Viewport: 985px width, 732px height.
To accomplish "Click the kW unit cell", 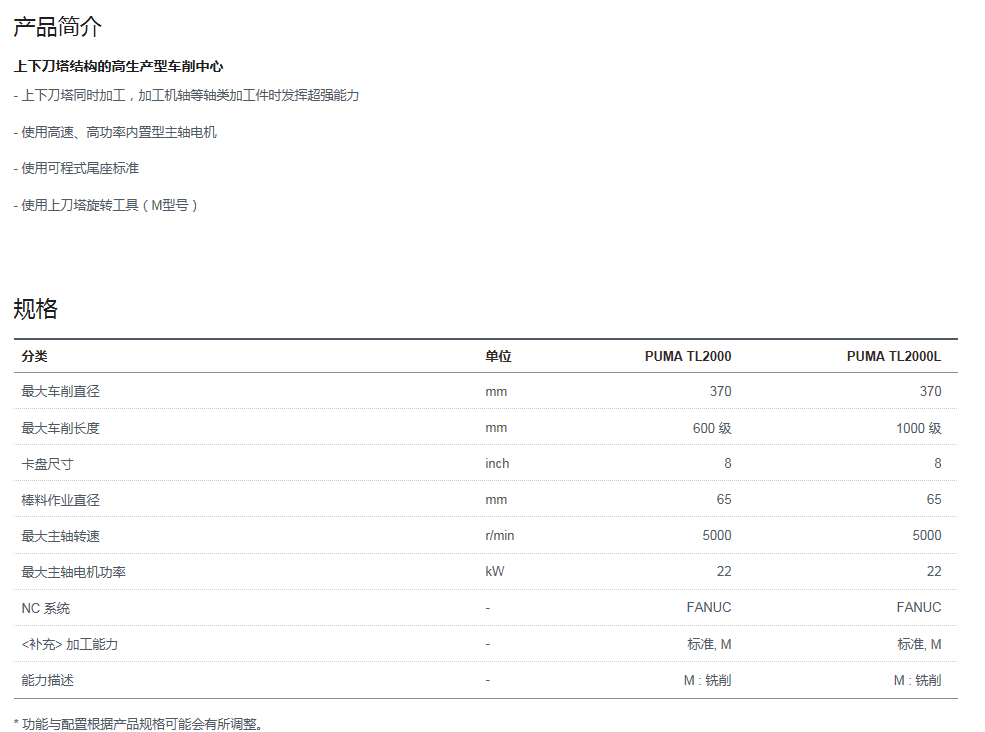I will 494,571.
